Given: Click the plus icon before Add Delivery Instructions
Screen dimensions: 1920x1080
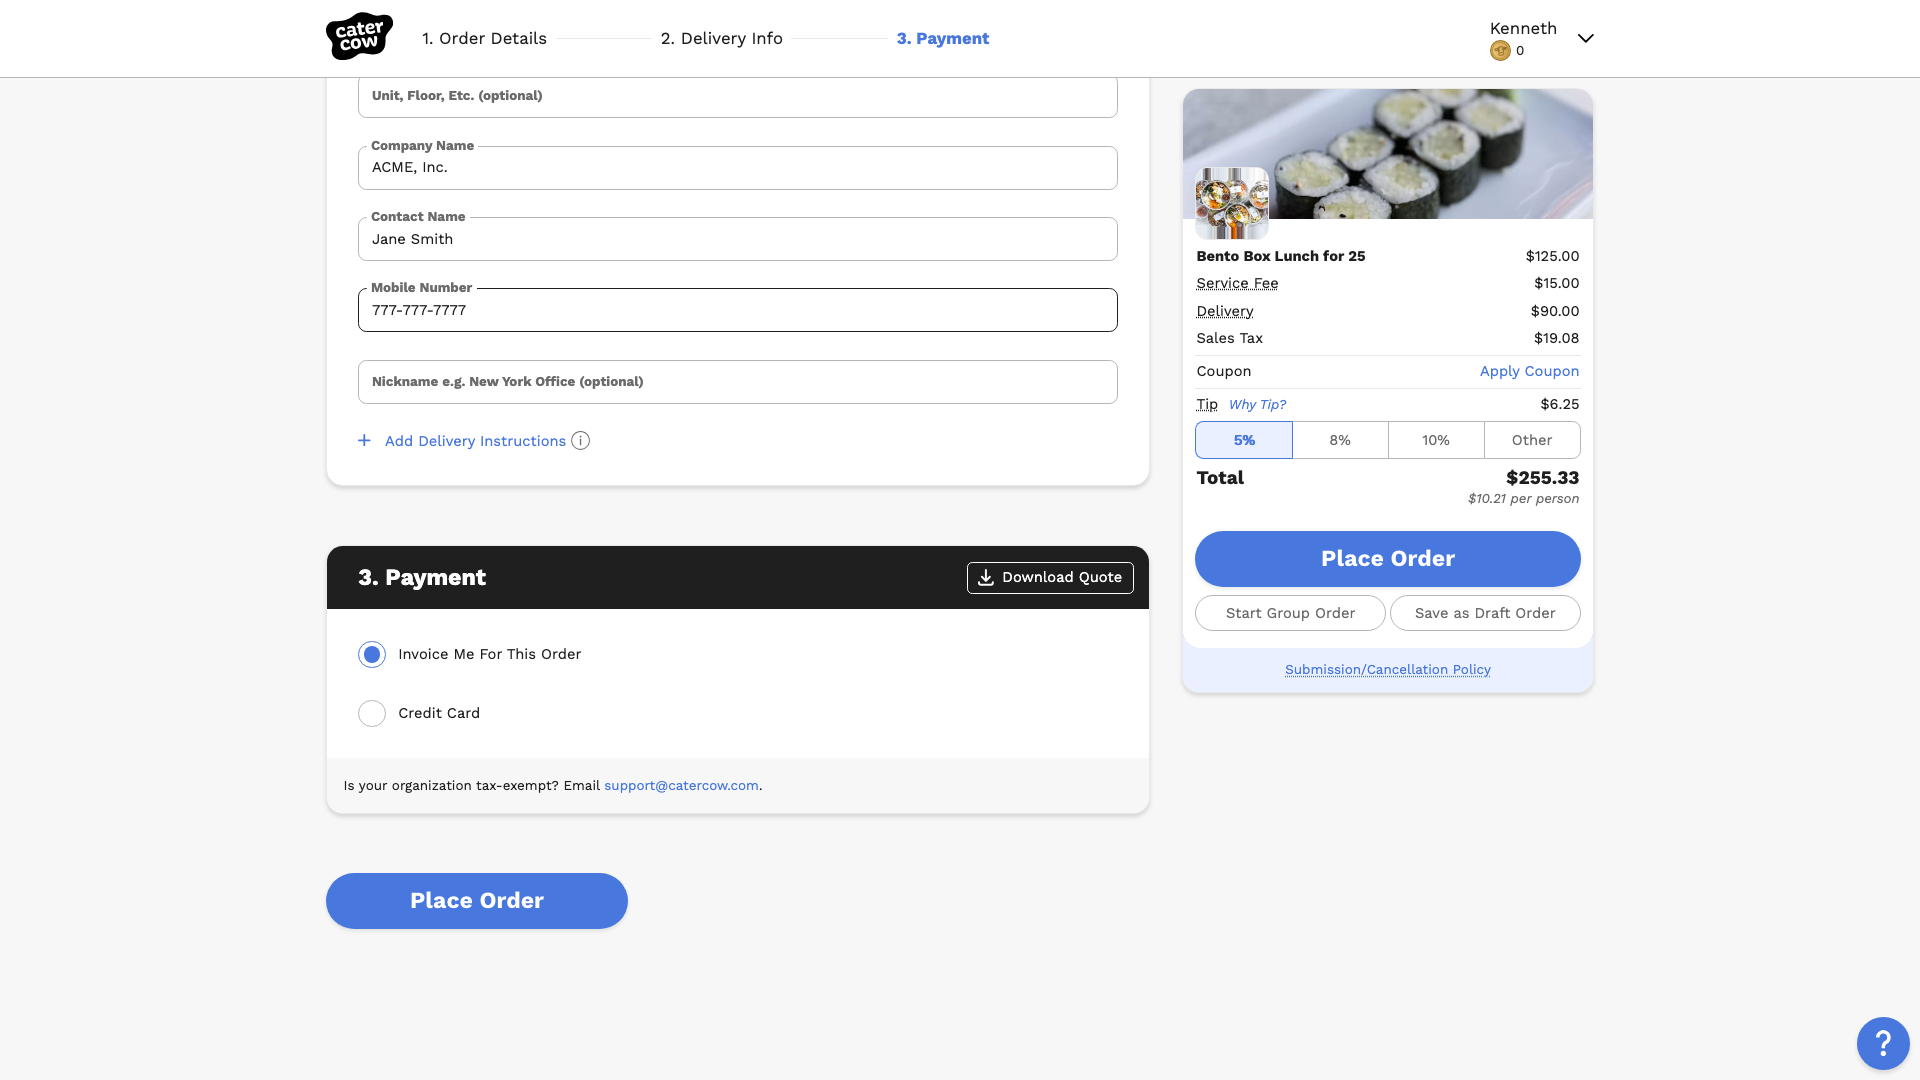Looking at the screenshot, I should [364, 441].
